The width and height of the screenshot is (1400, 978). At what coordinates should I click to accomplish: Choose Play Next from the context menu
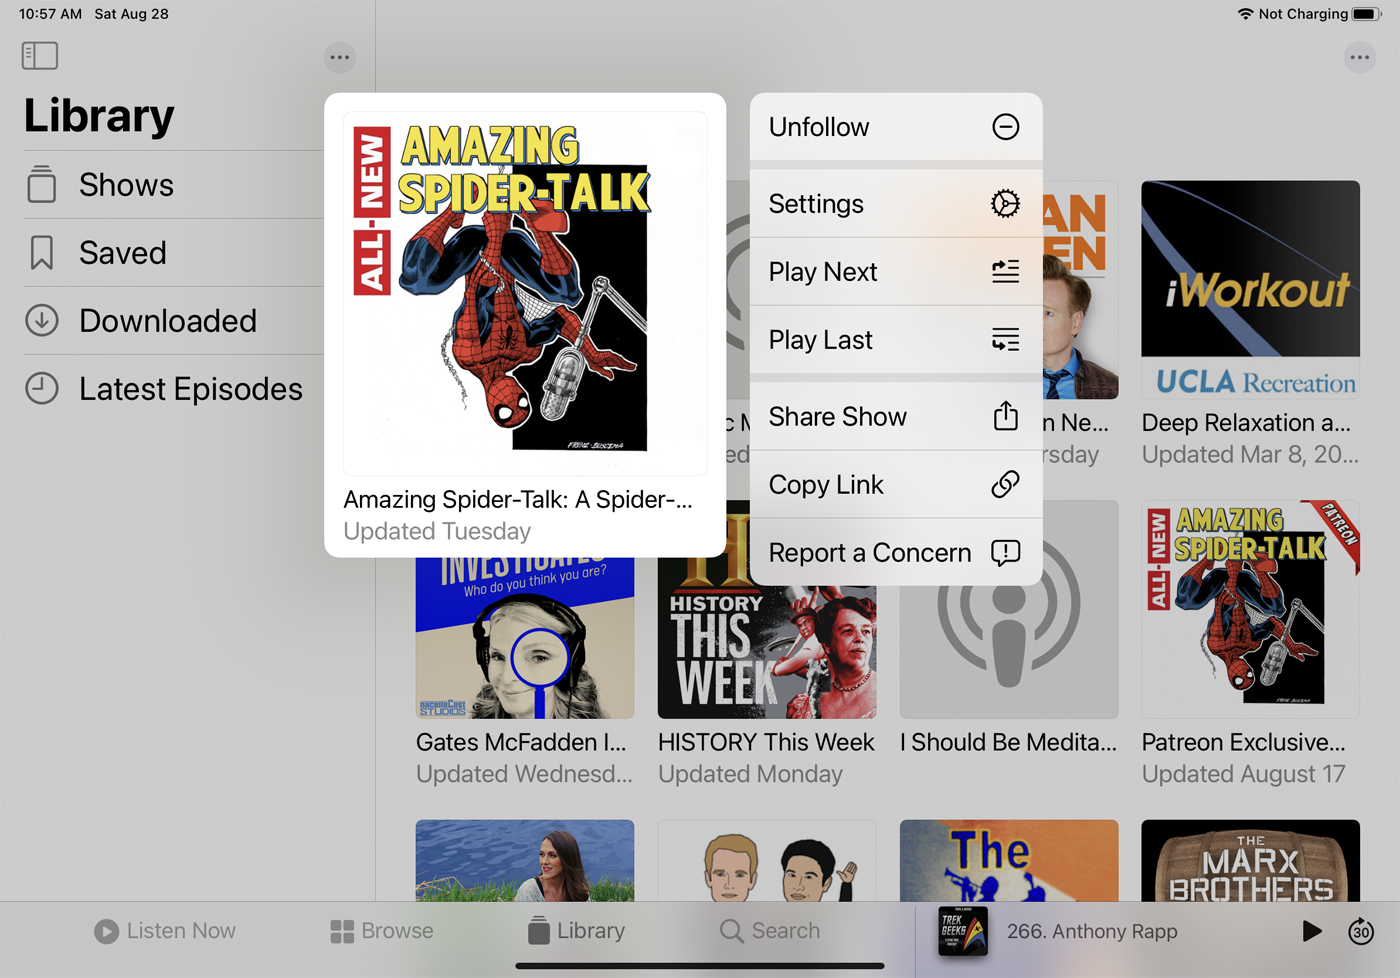coord(896,272)
